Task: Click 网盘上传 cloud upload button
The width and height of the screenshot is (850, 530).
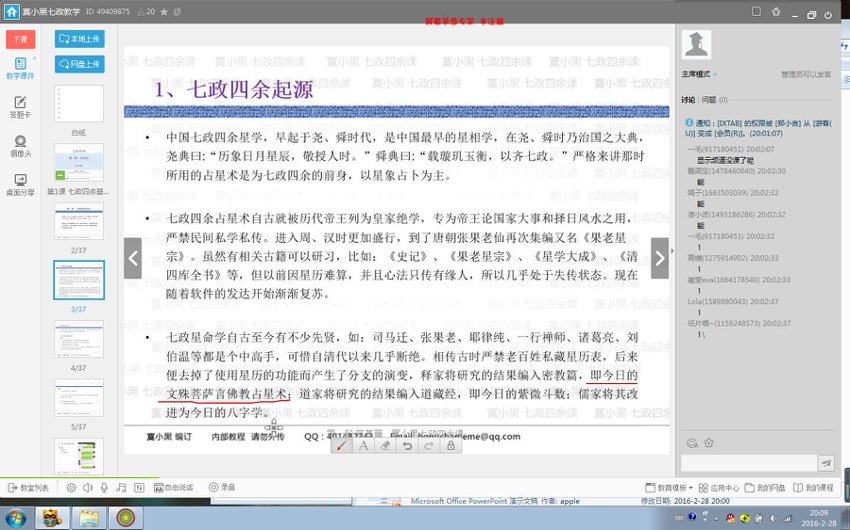Action: (x=79, y=64)
